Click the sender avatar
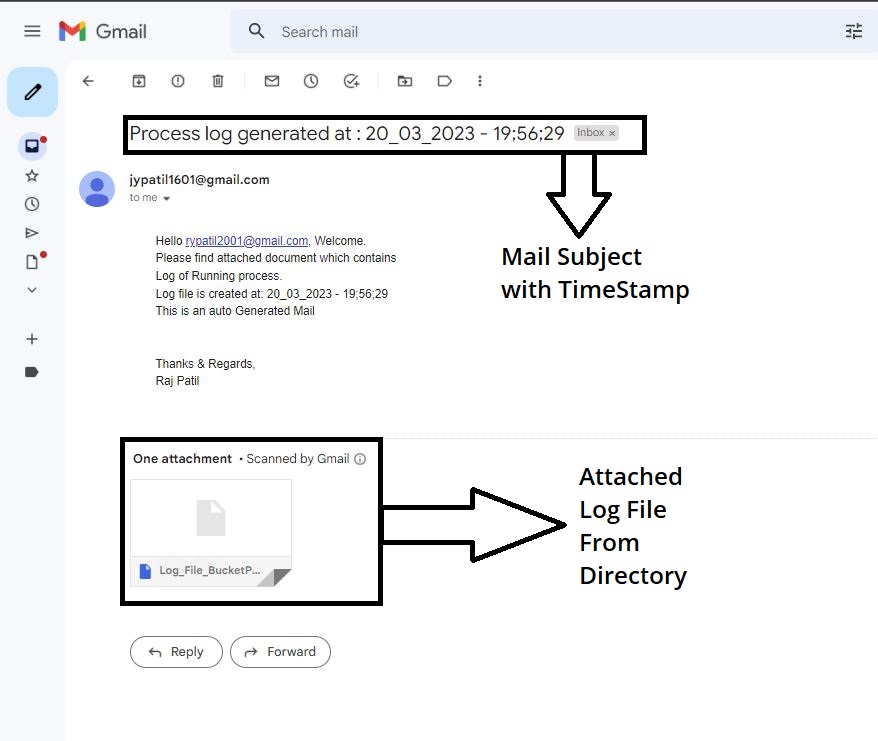878x741 pixels. [x=97, y=189]
